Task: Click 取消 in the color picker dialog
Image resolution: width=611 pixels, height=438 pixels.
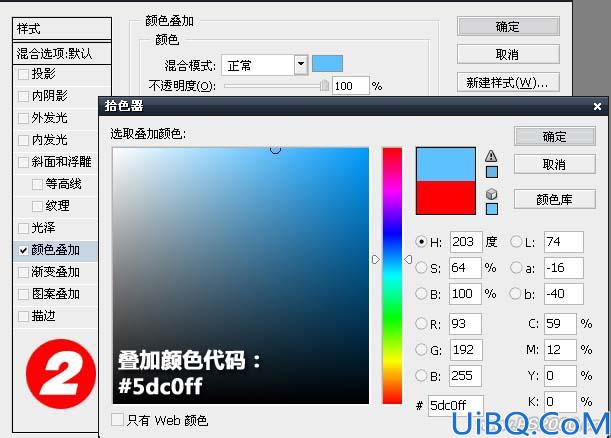Action: (x=554, y=164)
